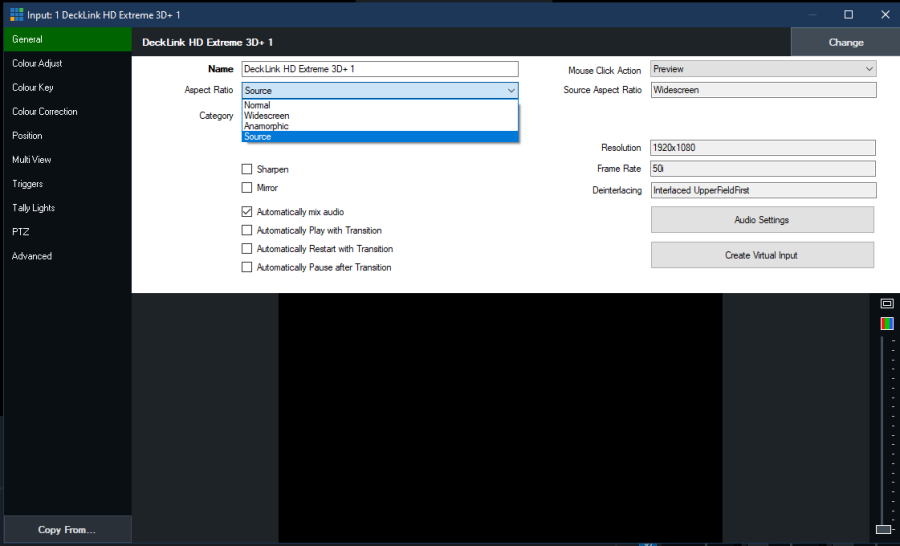This screenshot has width=900, height=546.
Task: Tick Automatically Restart with Transition
Action: (247, 249)
